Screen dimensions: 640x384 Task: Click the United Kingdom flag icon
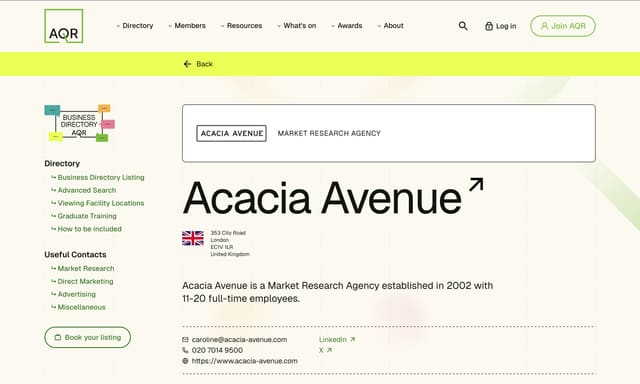point(193,238)
